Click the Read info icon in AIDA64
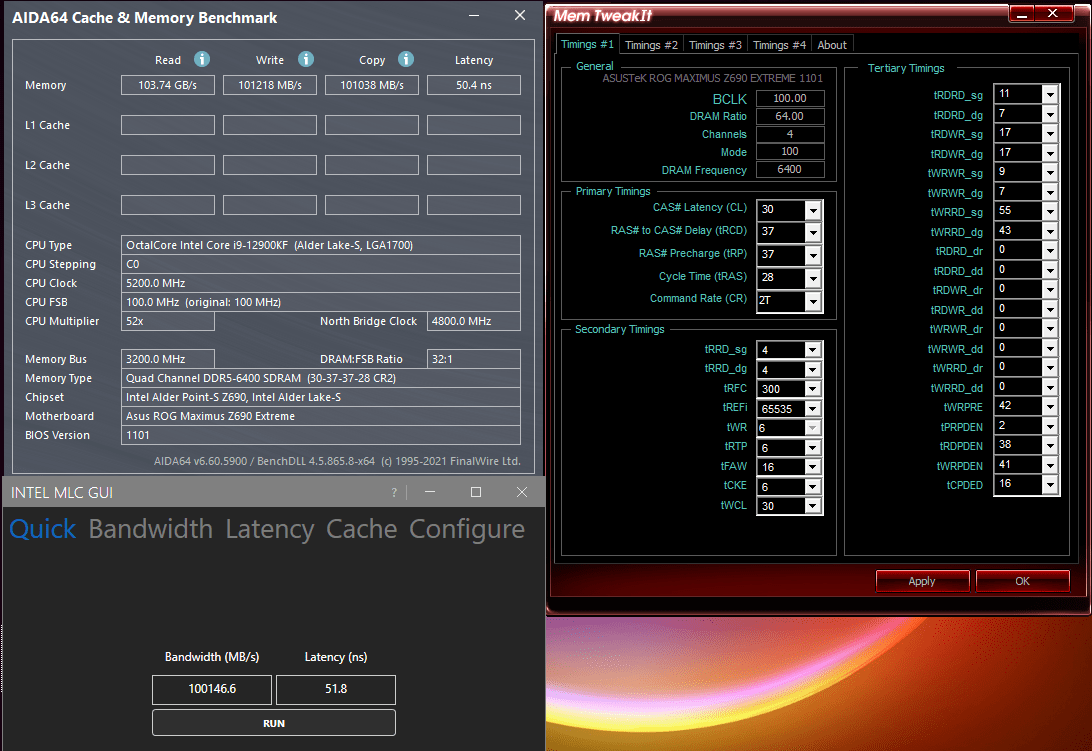 tap(202, 59)
